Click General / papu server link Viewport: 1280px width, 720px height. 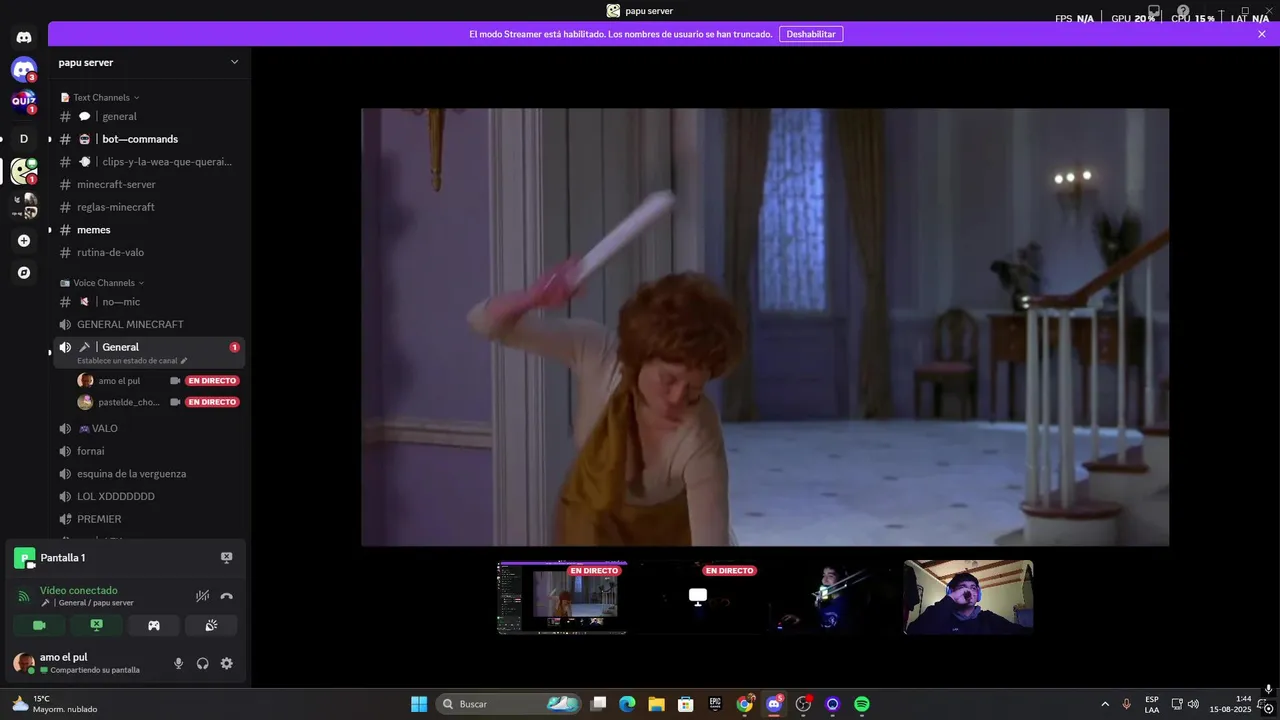pyautogui.click(x=96, y=603)
